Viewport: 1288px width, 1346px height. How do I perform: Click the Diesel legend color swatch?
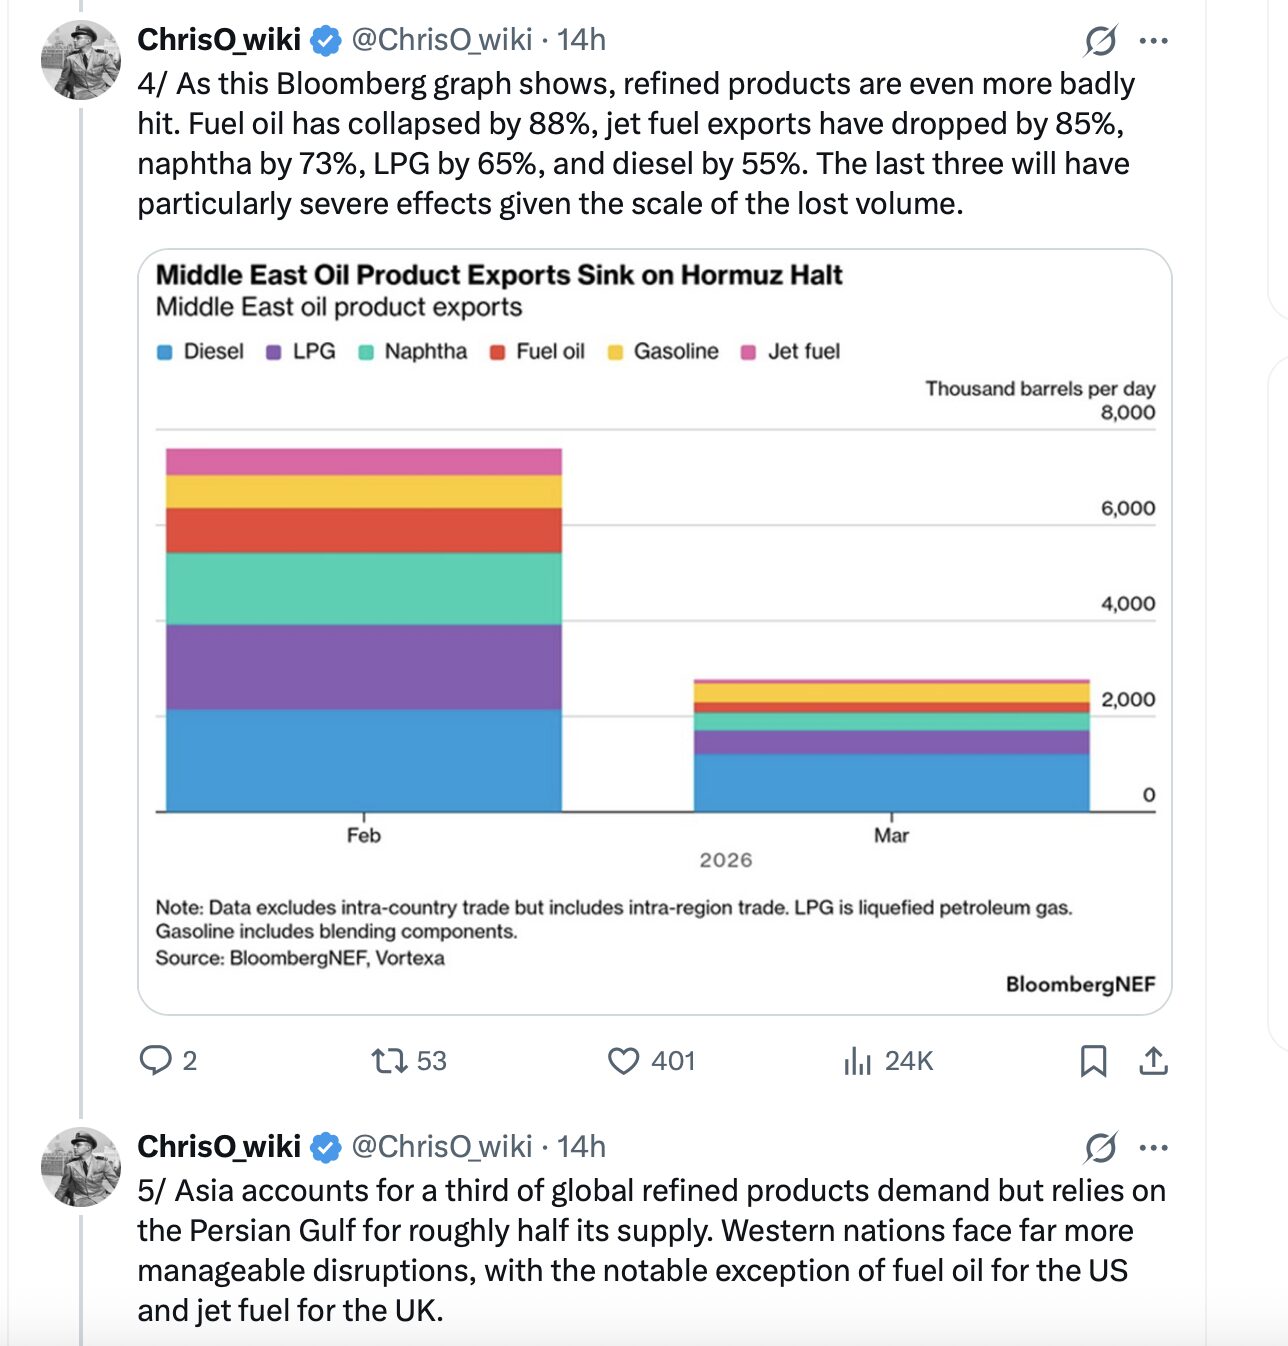coord(166,352)
